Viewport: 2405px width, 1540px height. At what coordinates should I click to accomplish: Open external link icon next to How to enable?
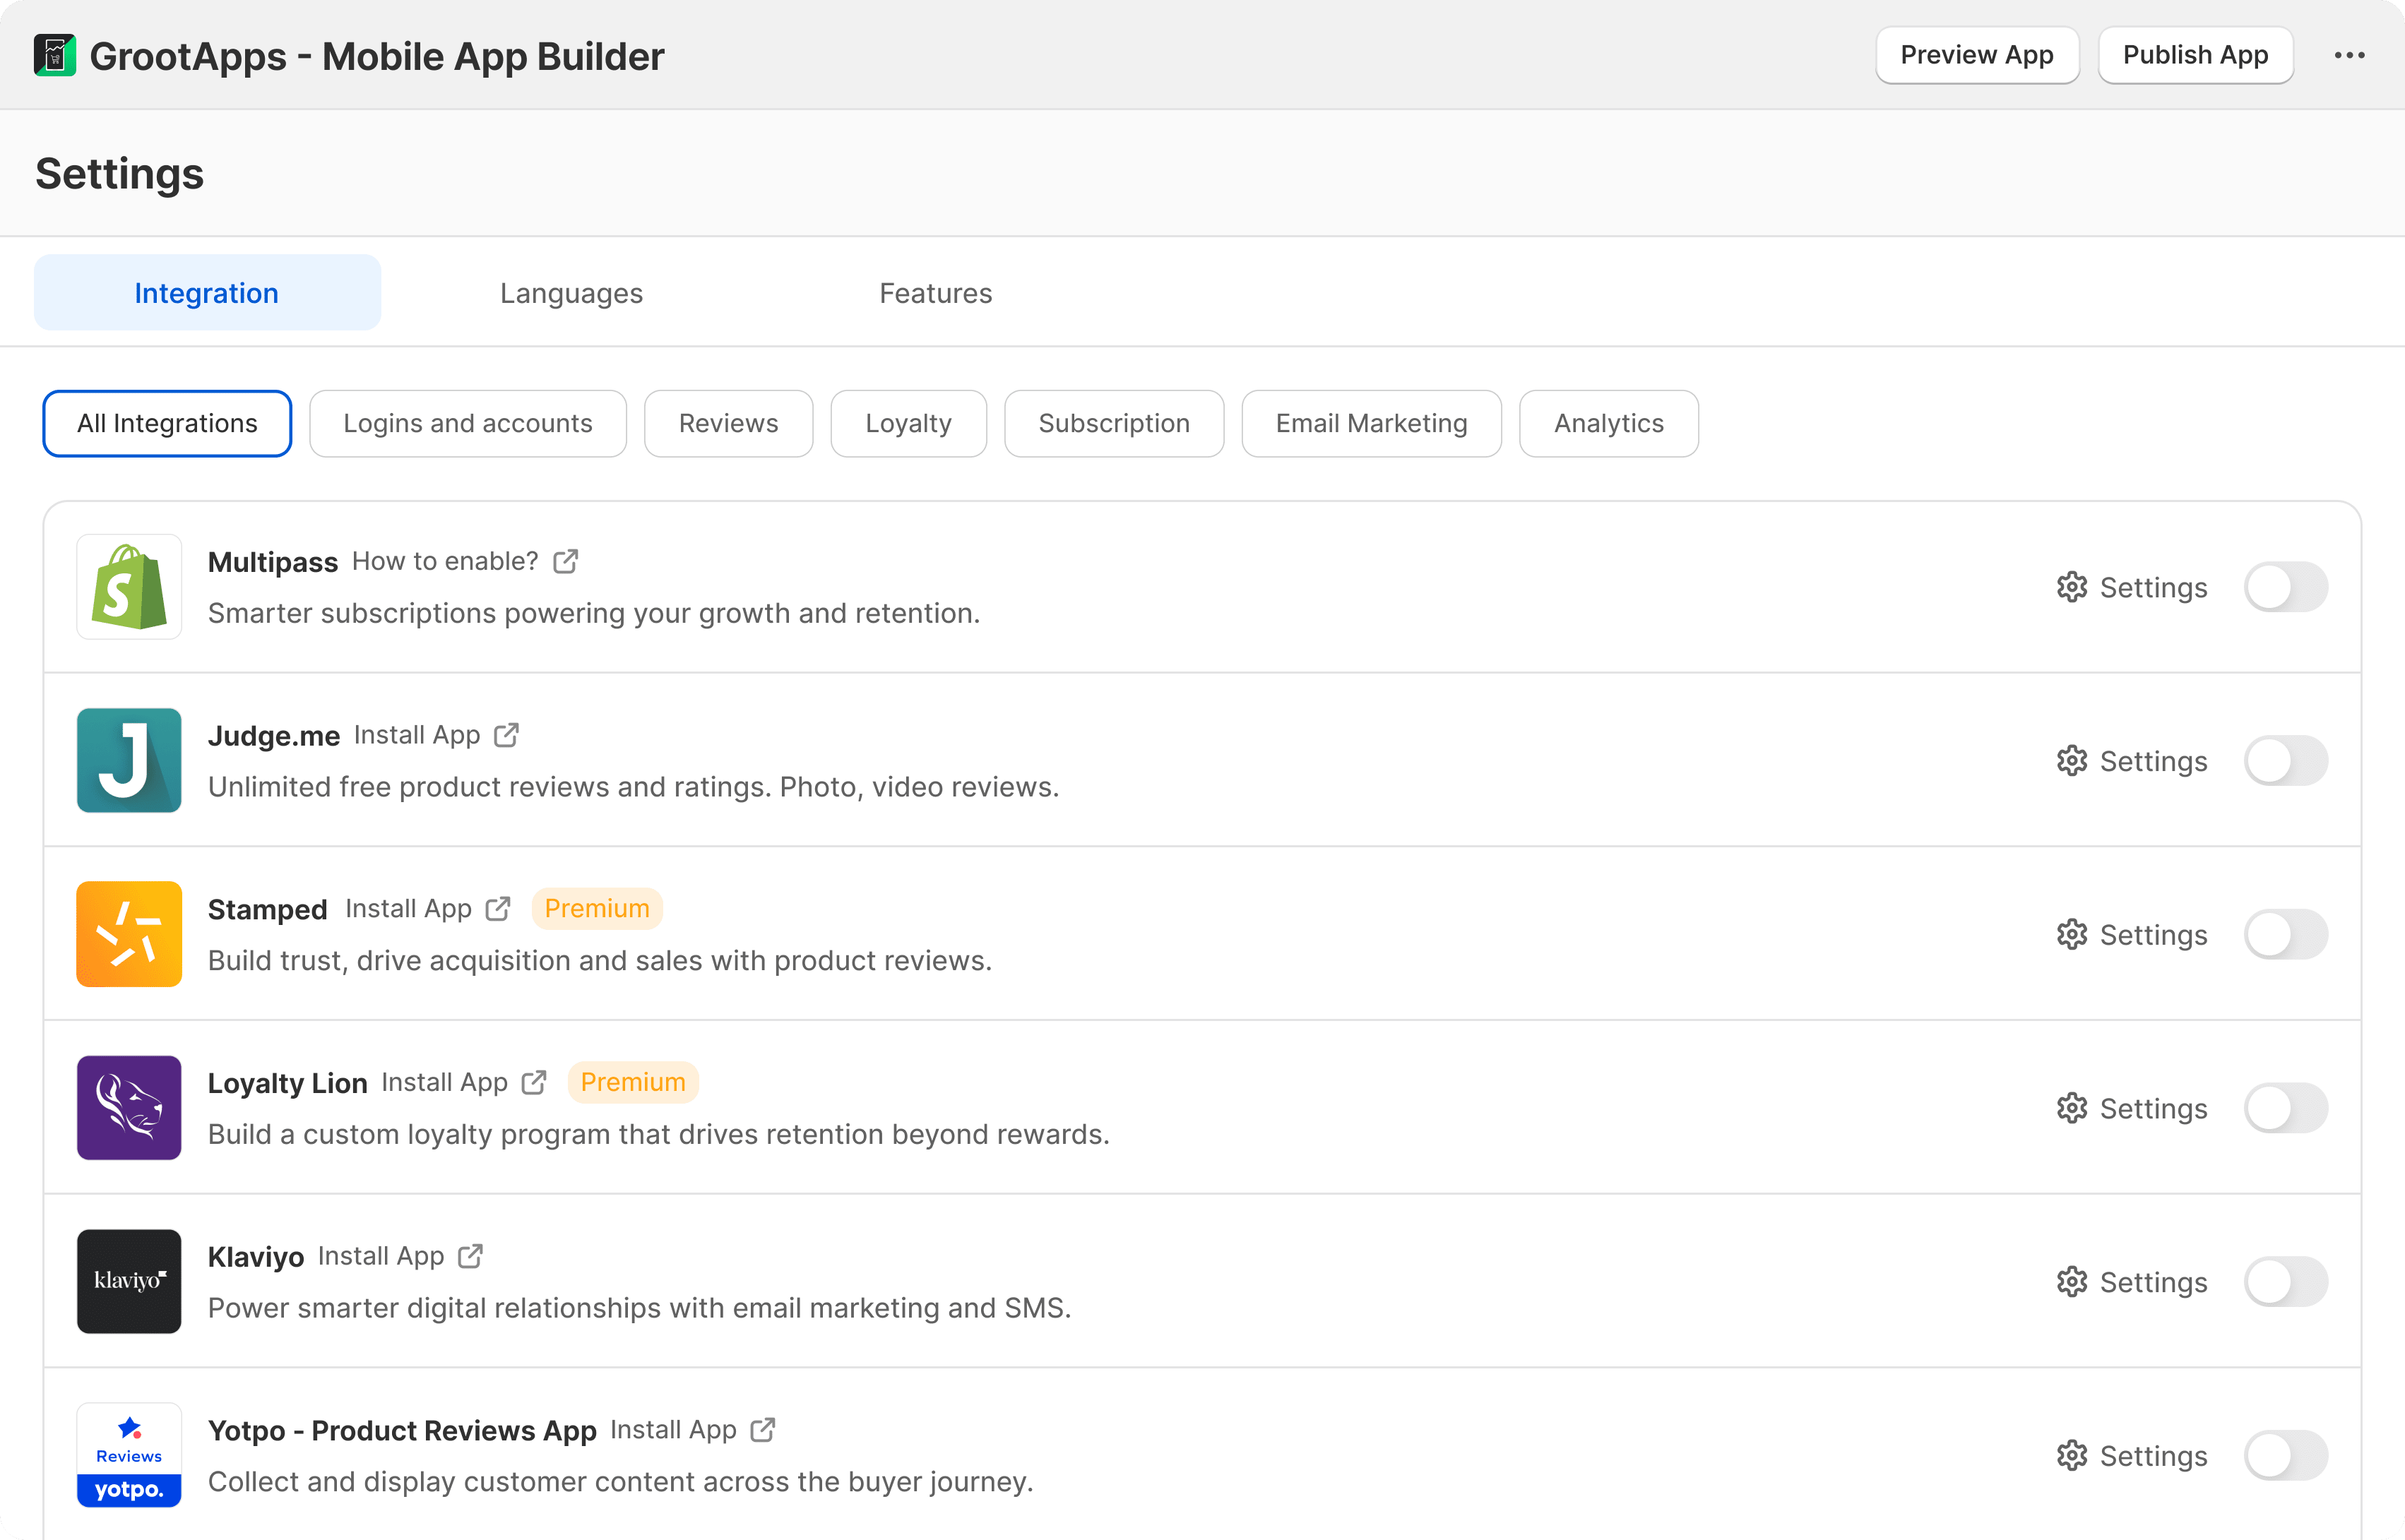[566, 561]
